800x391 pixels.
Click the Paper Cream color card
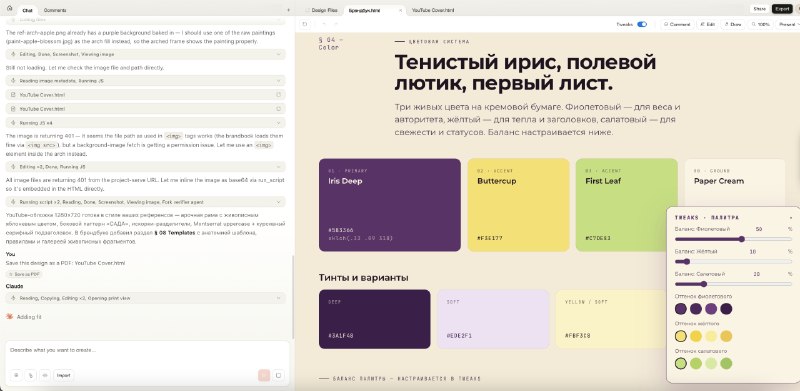(734, 182)
